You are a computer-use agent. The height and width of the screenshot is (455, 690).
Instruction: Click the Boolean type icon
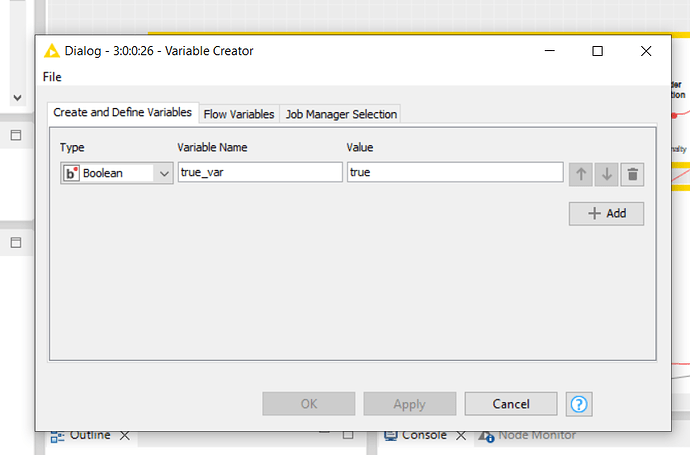71,173
